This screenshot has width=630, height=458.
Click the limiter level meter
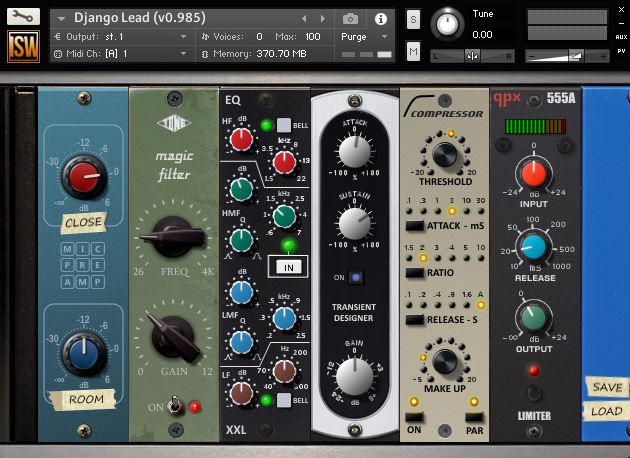click(535, 127)
